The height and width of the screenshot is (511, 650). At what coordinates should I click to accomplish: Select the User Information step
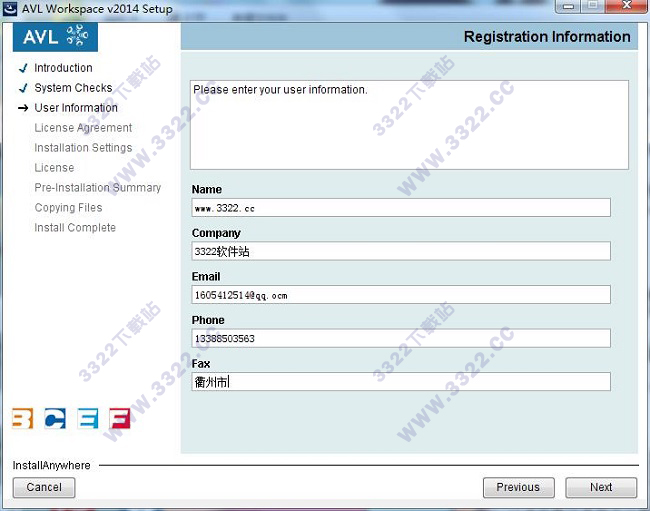point(76,108)
